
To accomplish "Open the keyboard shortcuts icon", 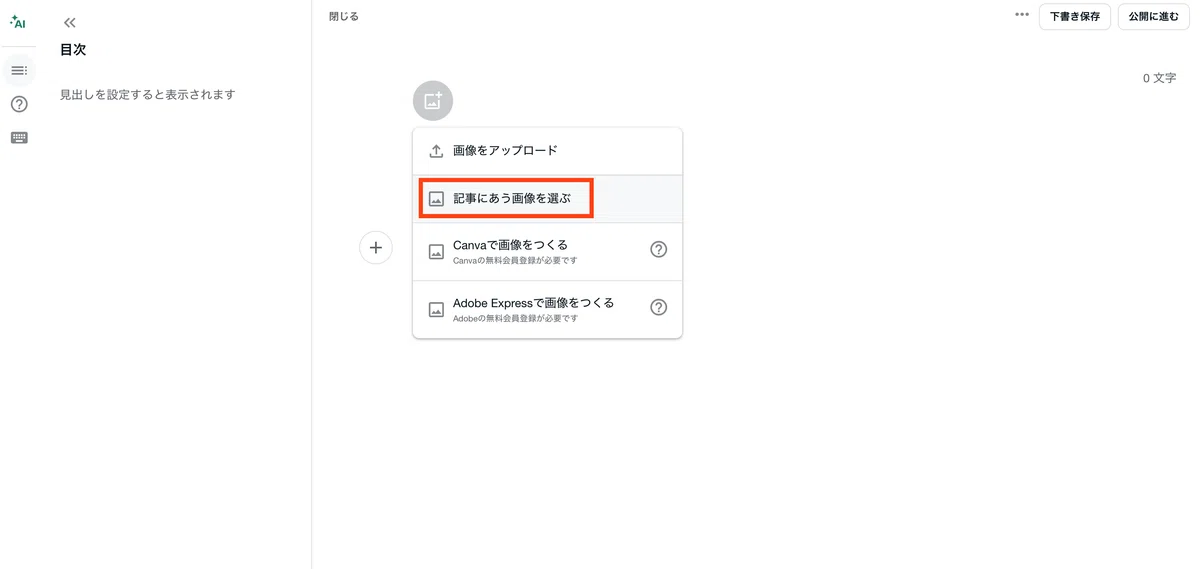I will pos(19,138).
